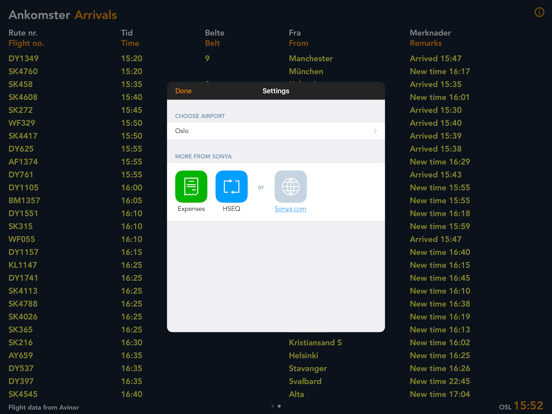Tap flight DY537
Screen dimensions: 552x414
(21, 369)
